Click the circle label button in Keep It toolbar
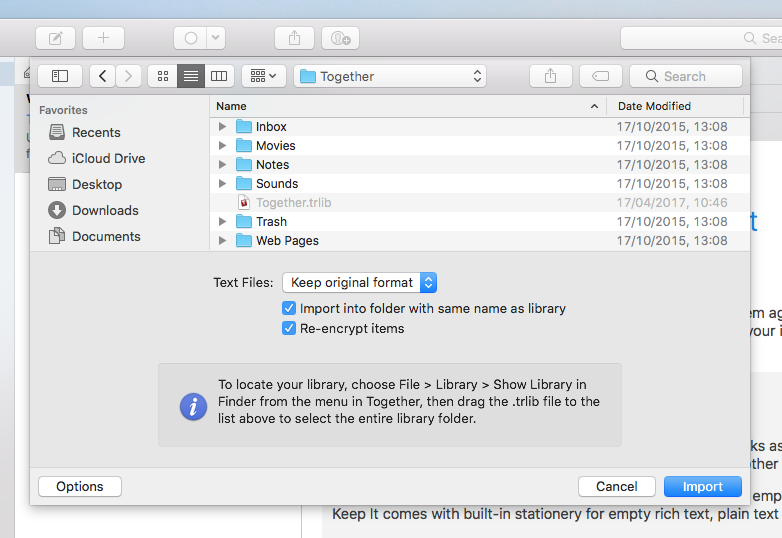This screenshot has width=782, height=538. point(191,38)
